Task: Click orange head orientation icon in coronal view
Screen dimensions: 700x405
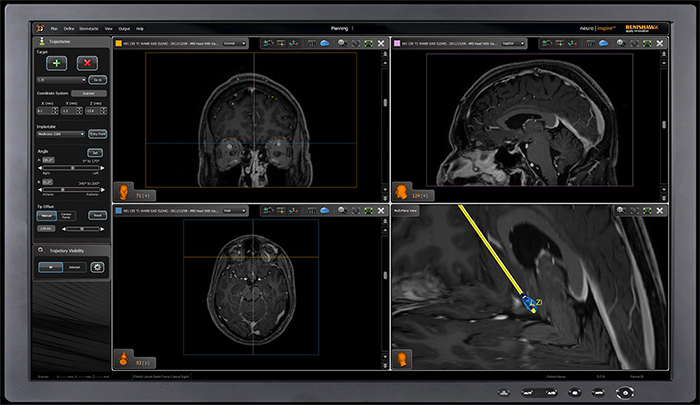Action: coord(123,190)
